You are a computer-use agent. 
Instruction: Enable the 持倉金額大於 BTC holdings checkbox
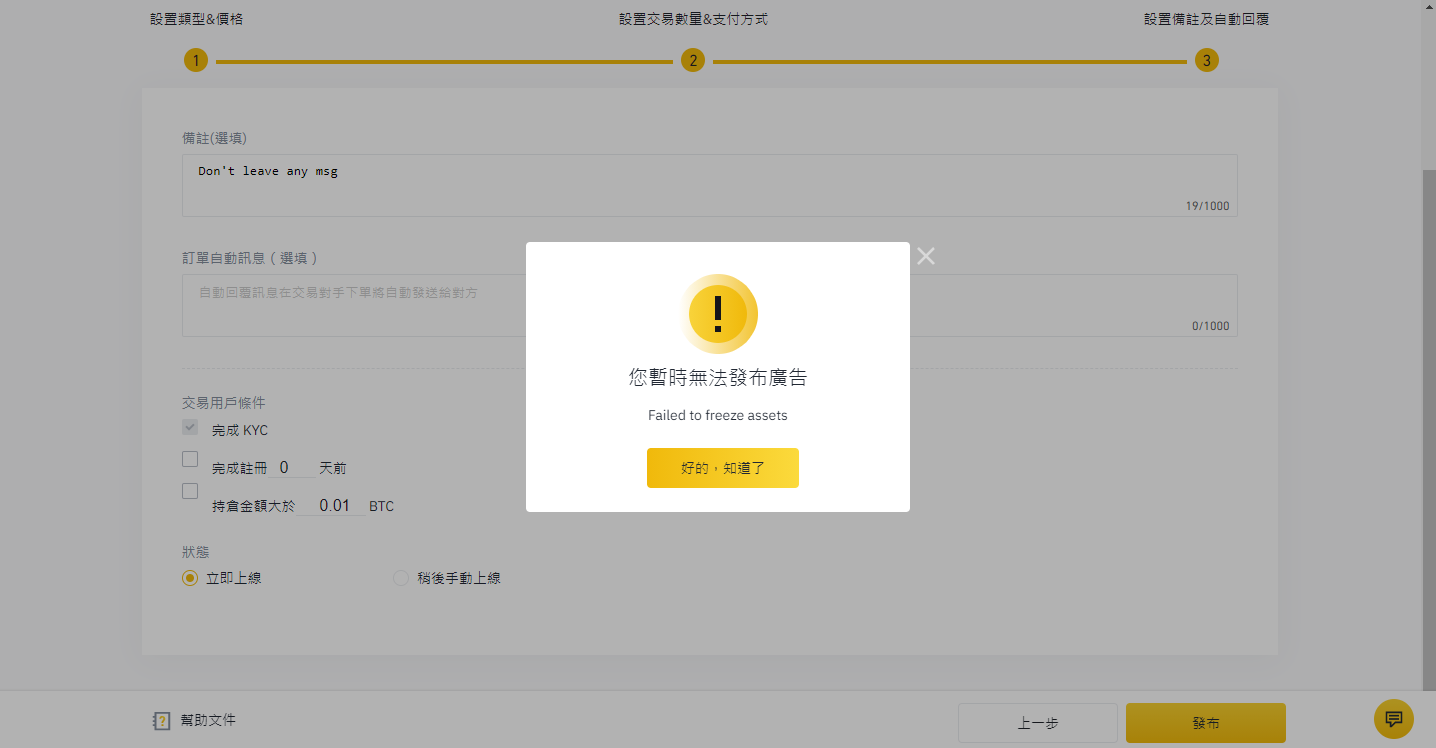(190, 490)
